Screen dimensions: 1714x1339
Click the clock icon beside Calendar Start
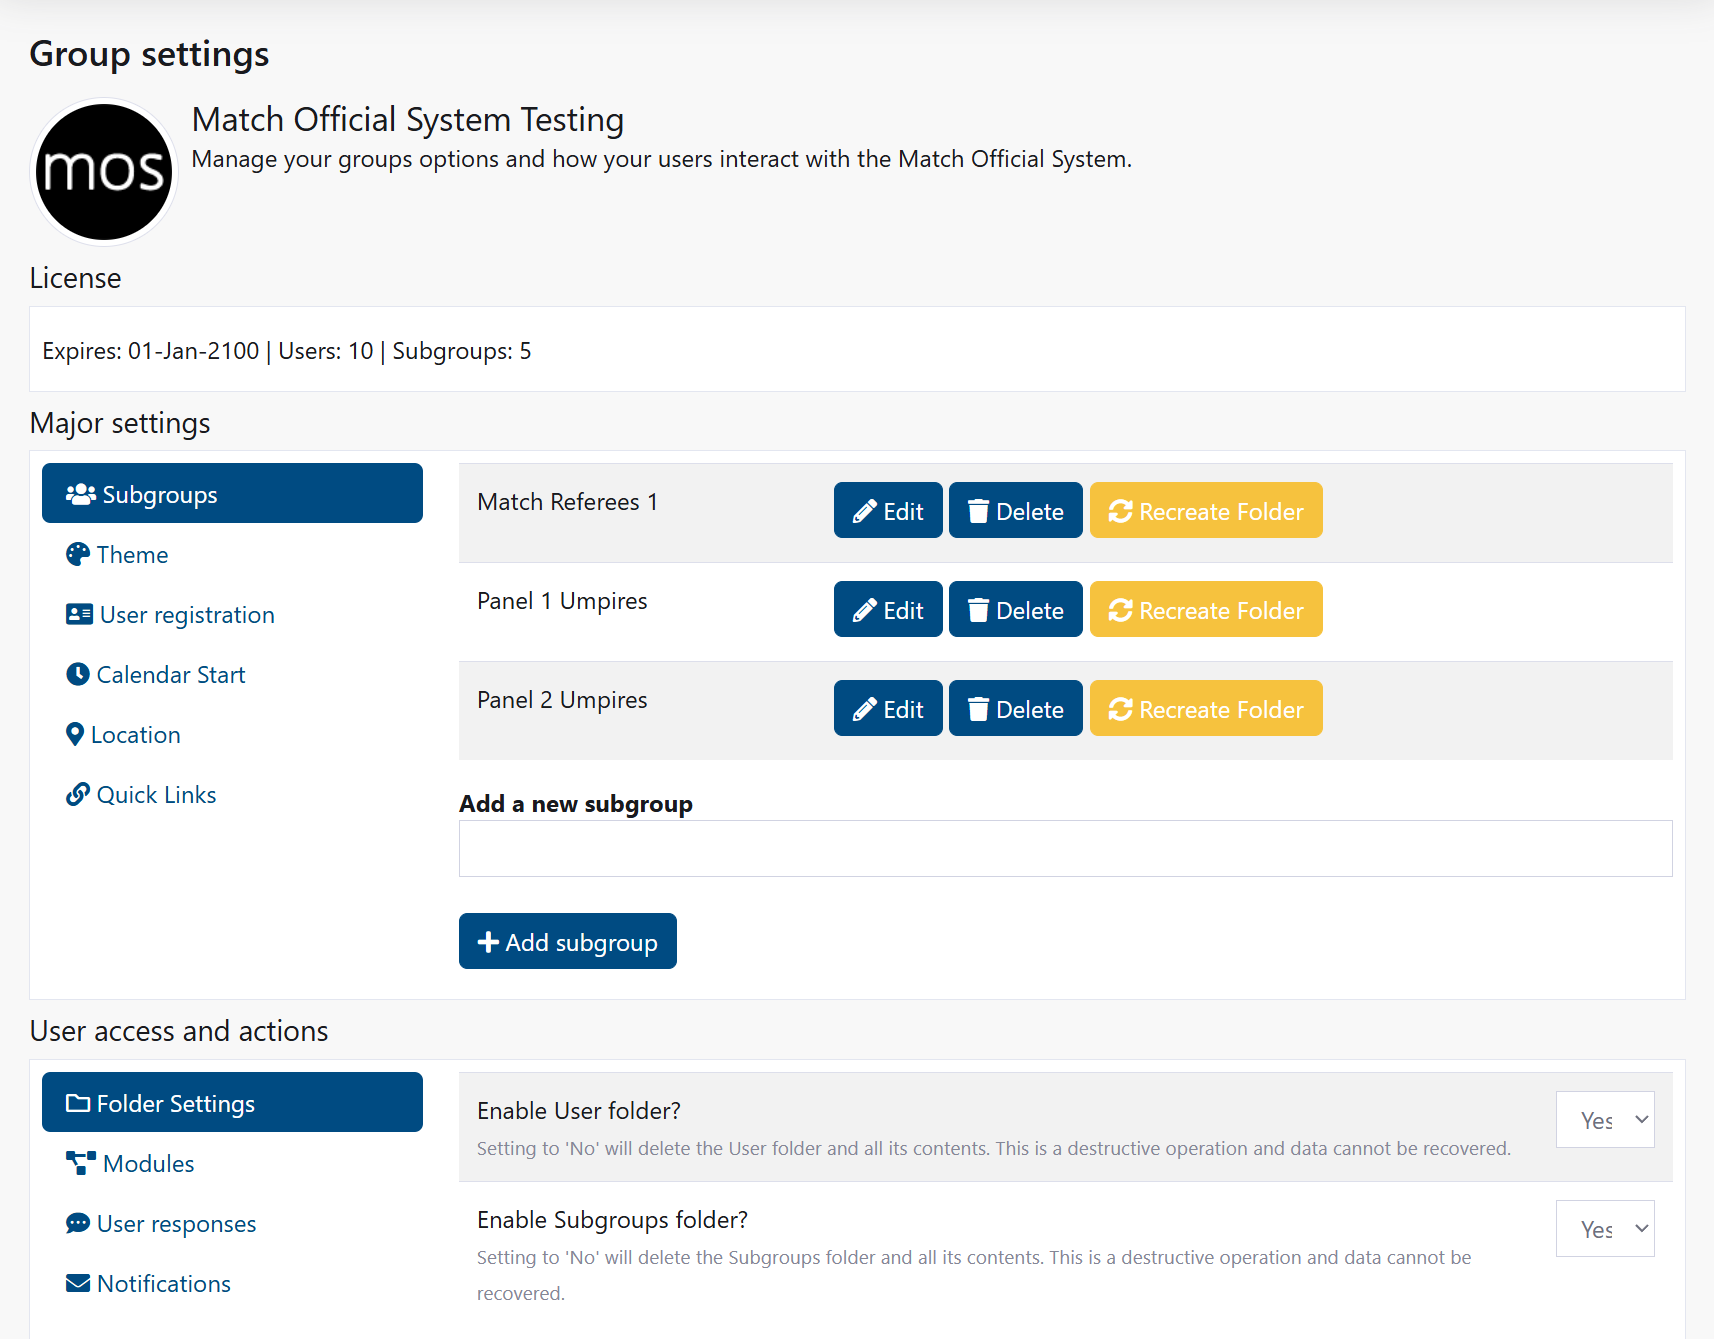(x=78, y=674)
